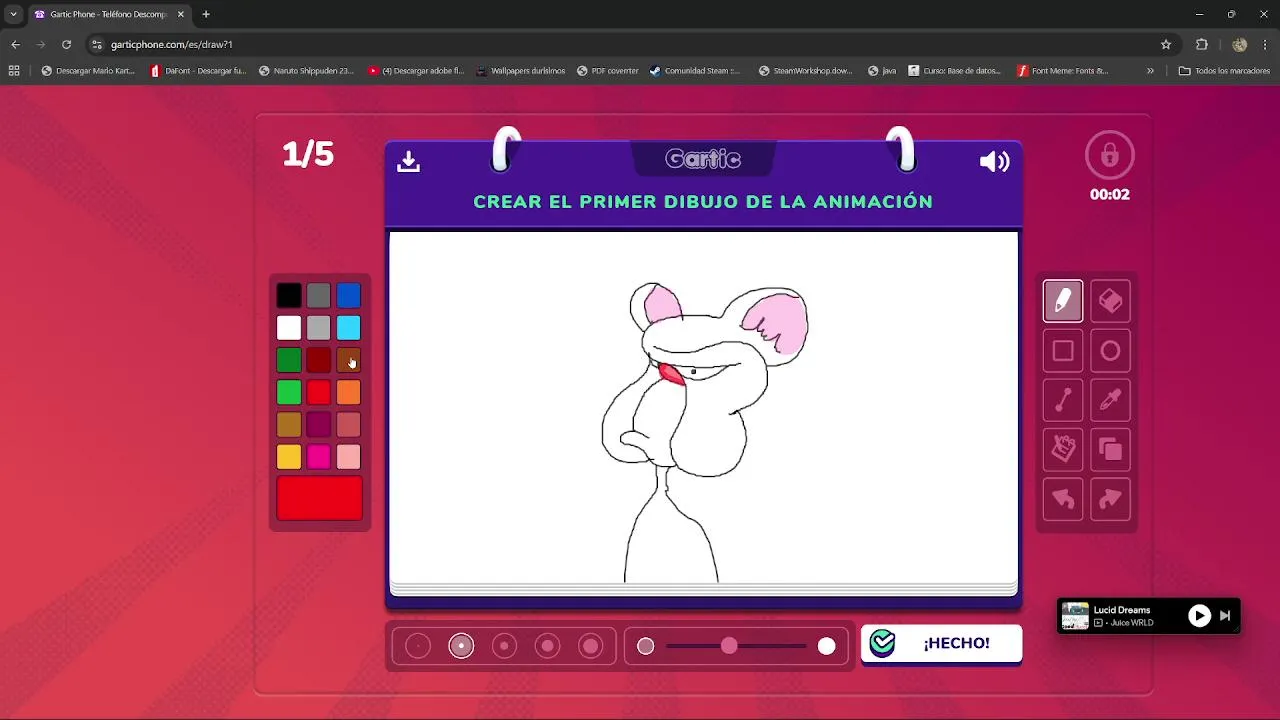Click the padlock icon above the timer
The width and height of the screenshot is (1280, 720).
tap(1109, 155)
